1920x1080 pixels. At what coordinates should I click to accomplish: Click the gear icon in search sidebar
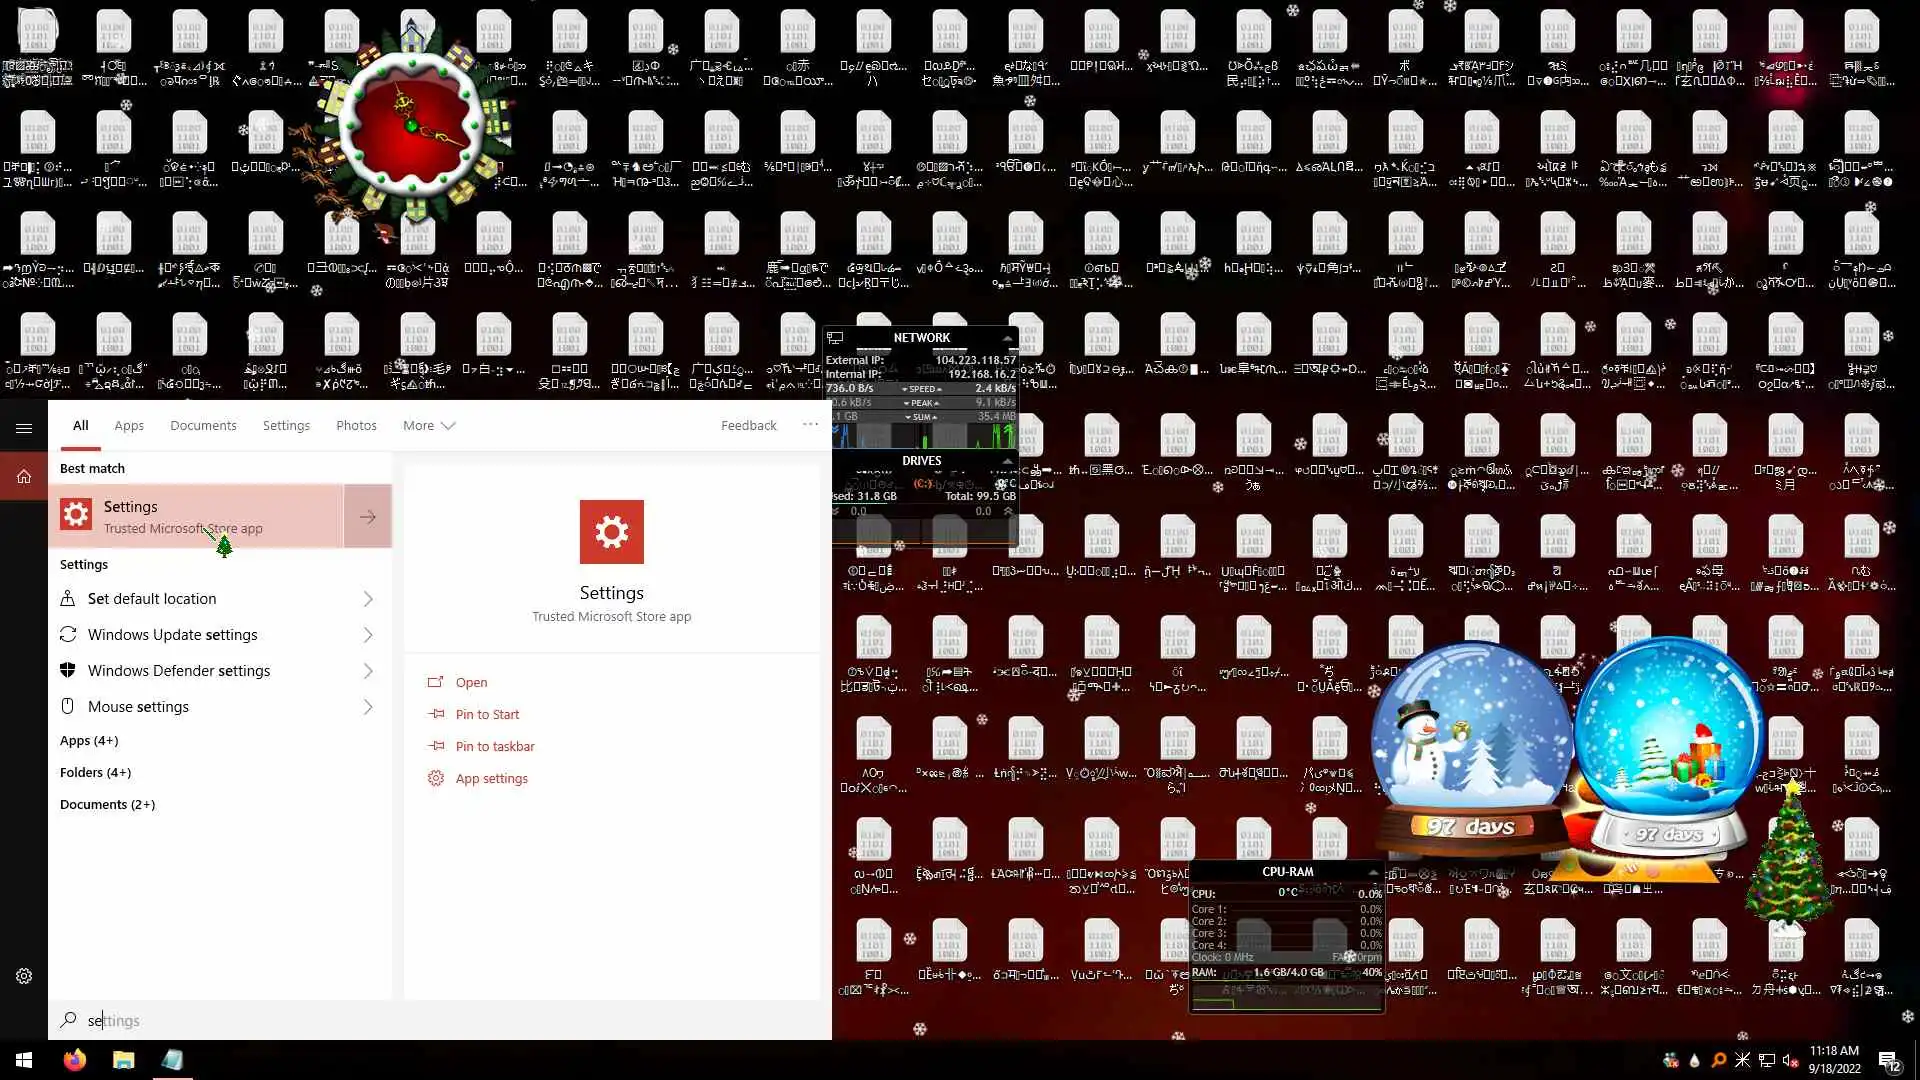coord(24,976)
